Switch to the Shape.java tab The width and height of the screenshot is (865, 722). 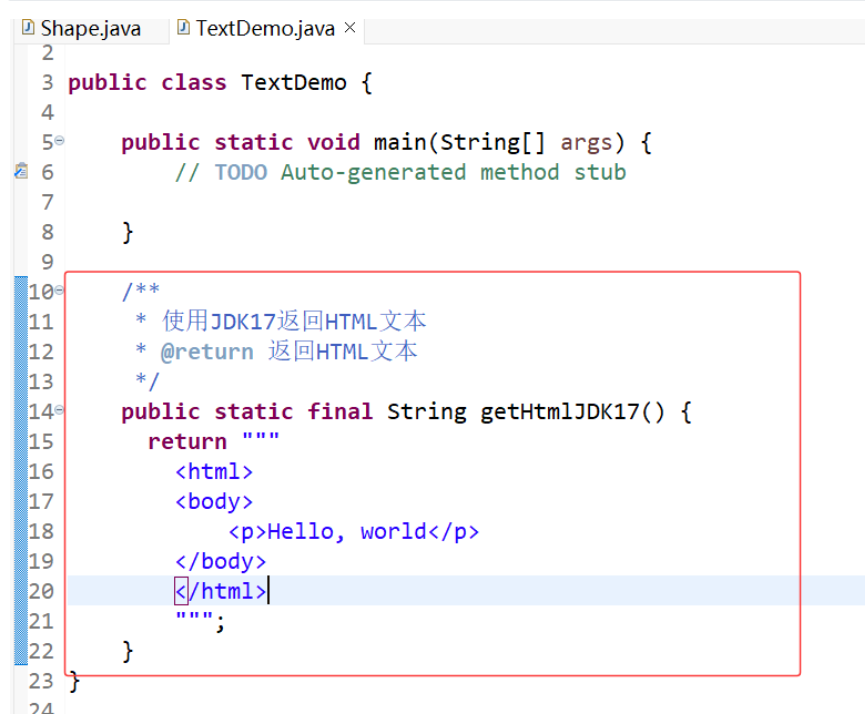[90, 29]
